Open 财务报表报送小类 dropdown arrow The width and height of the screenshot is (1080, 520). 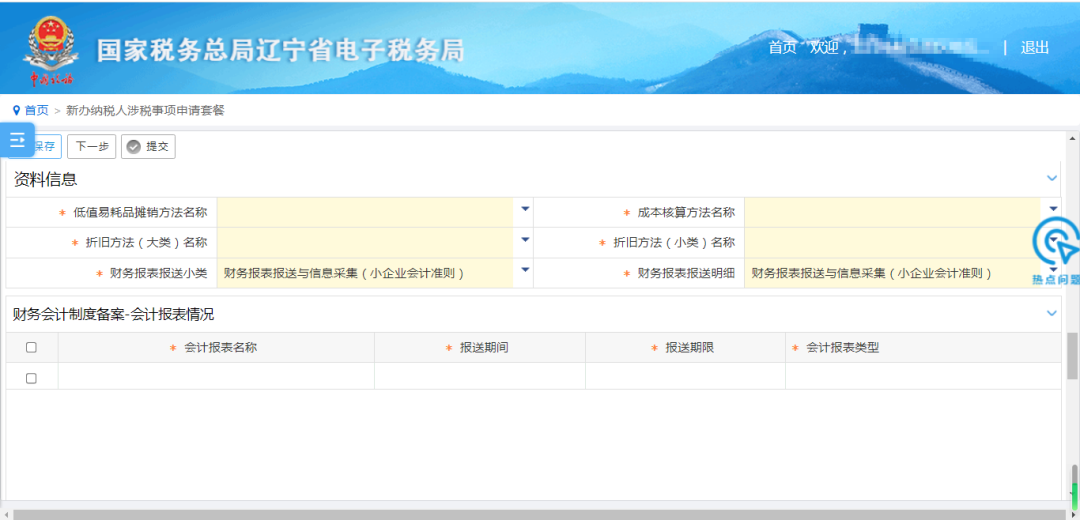coord(525,270)
